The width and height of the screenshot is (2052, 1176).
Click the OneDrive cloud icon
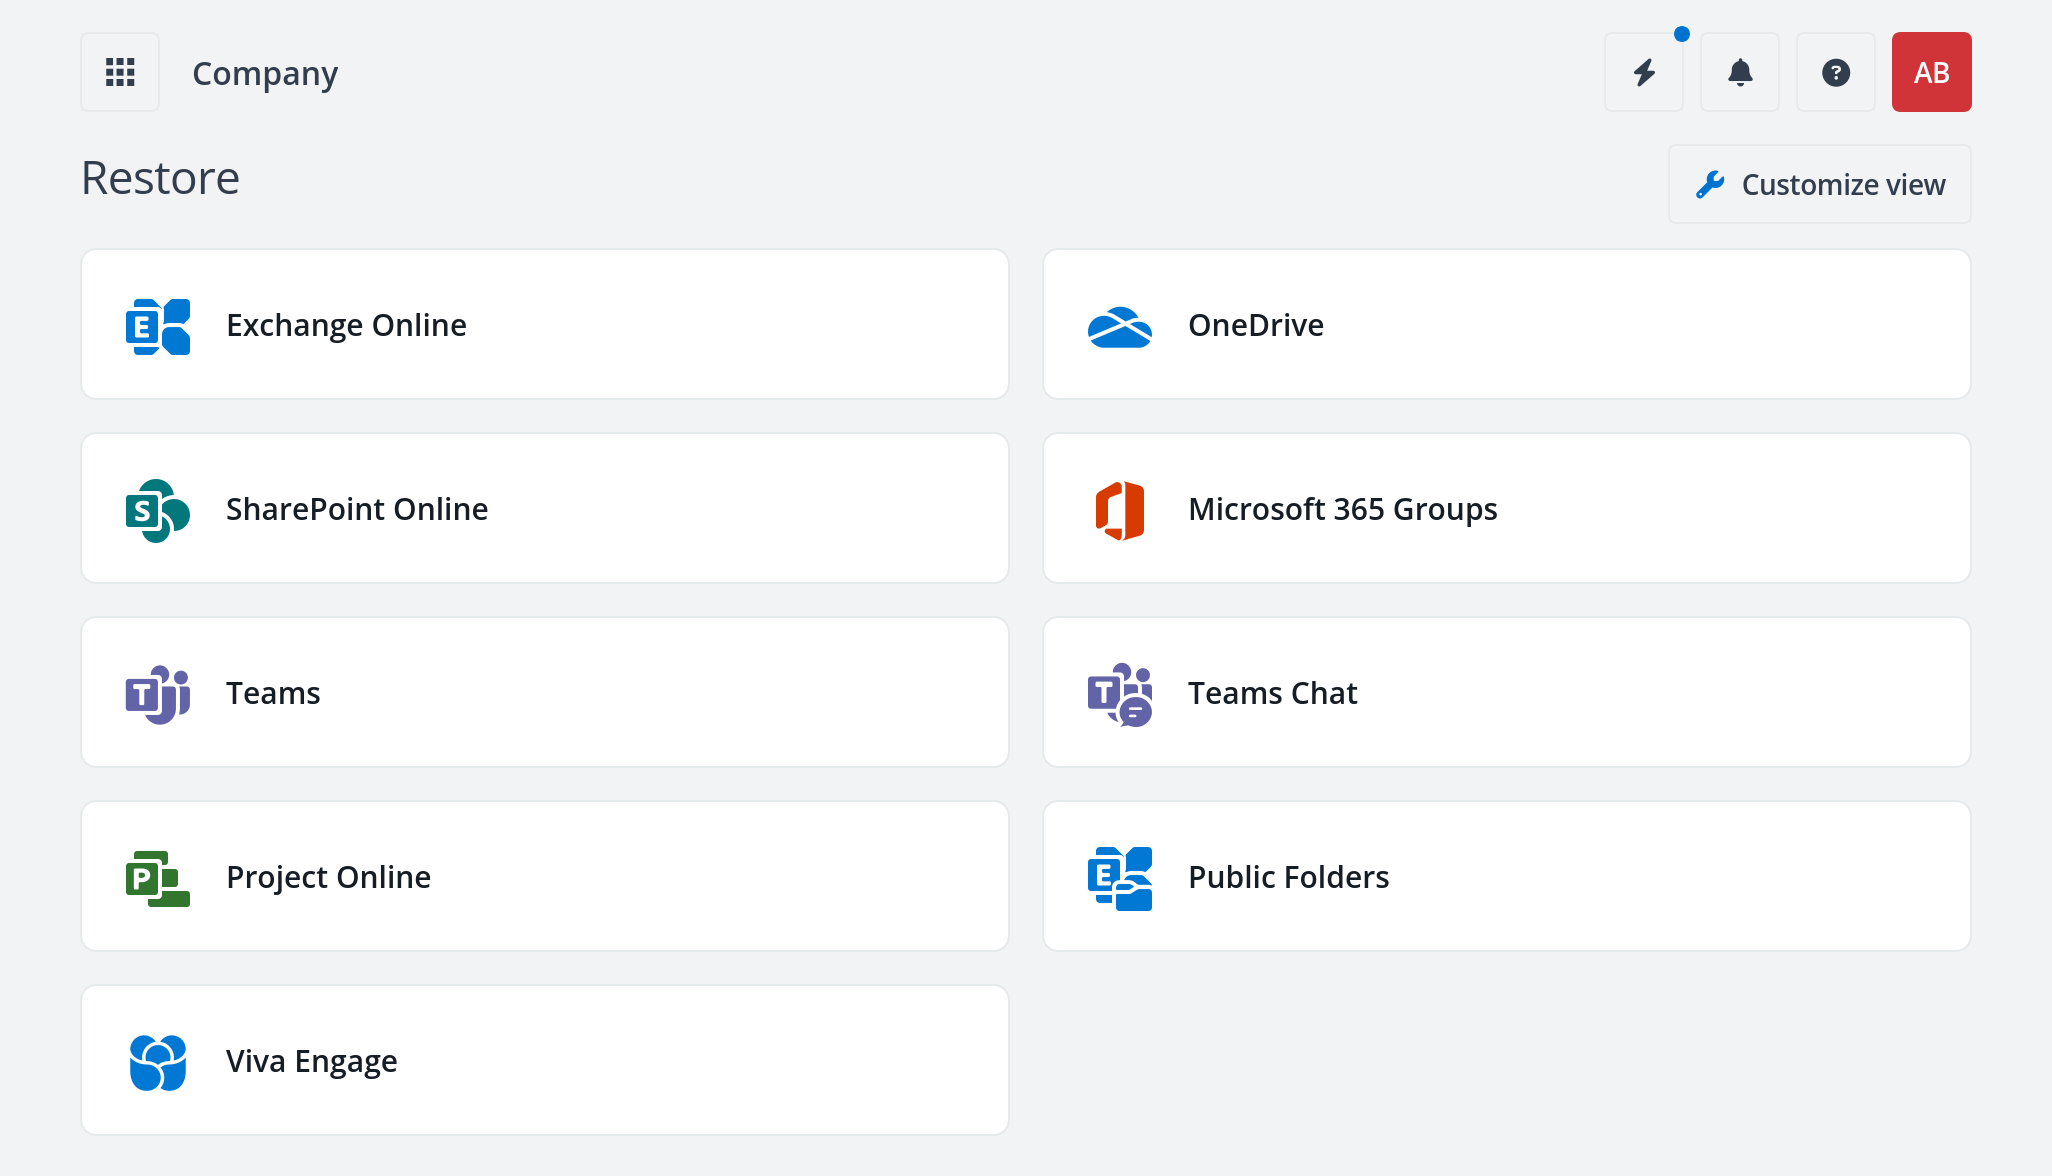coord(1120,327)
